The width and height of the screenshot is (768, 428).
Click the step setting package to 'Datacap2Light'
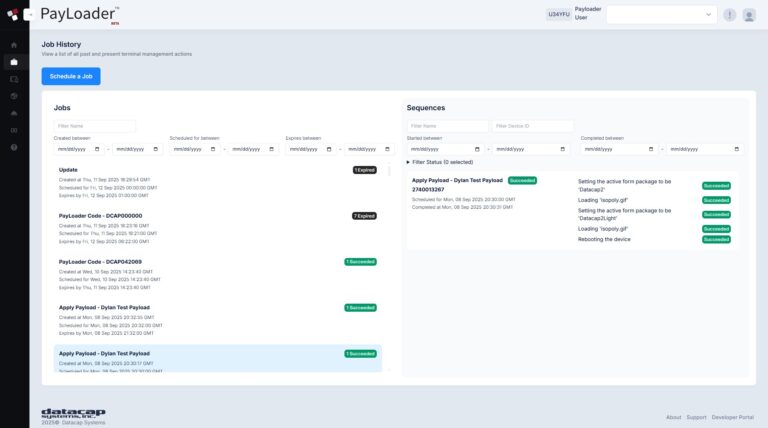click(624, 214)
